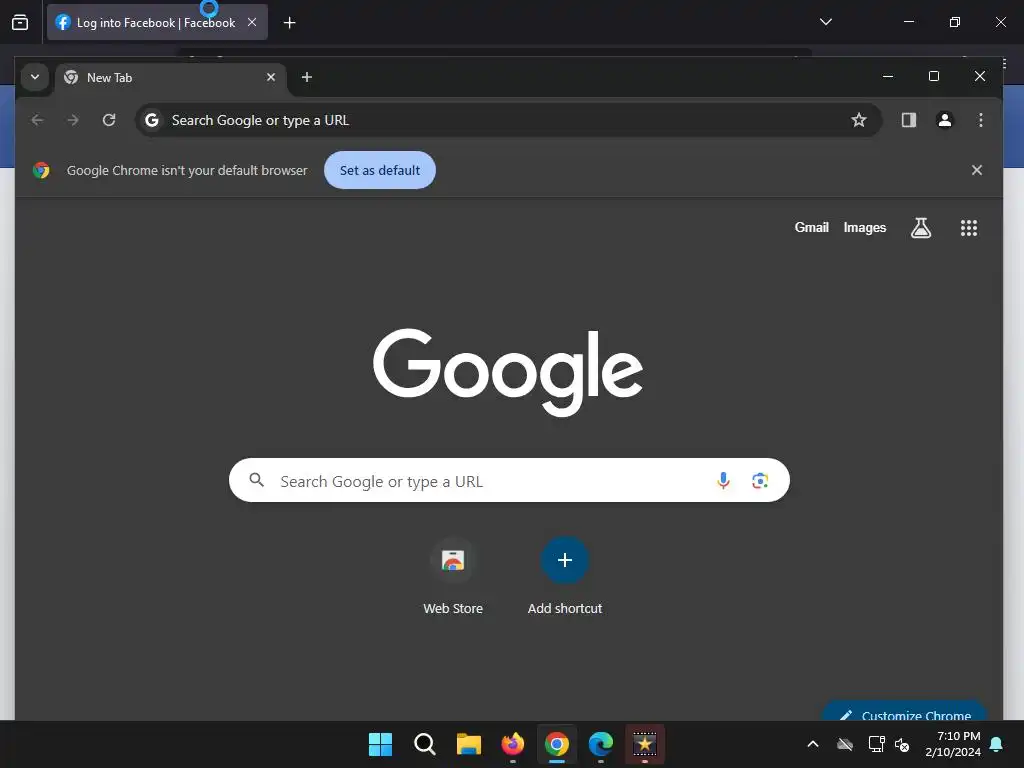Open Search Labs flask icon
The height and width of the screenshot is (768, 1024).
point(921,228)
